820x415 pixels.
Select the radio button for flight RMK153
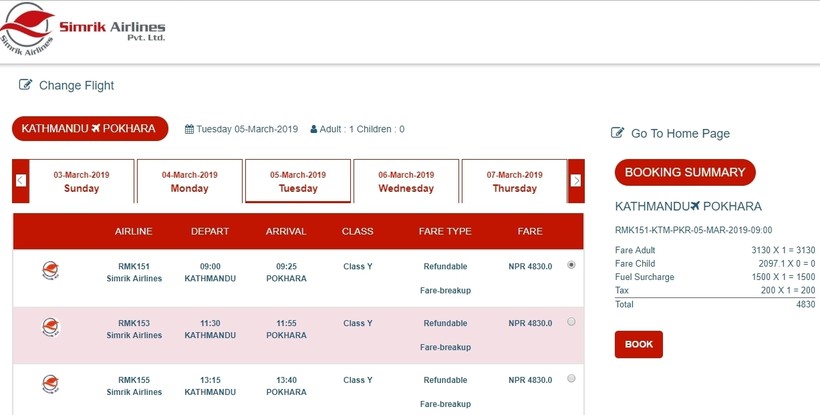[x=571, y=322]
